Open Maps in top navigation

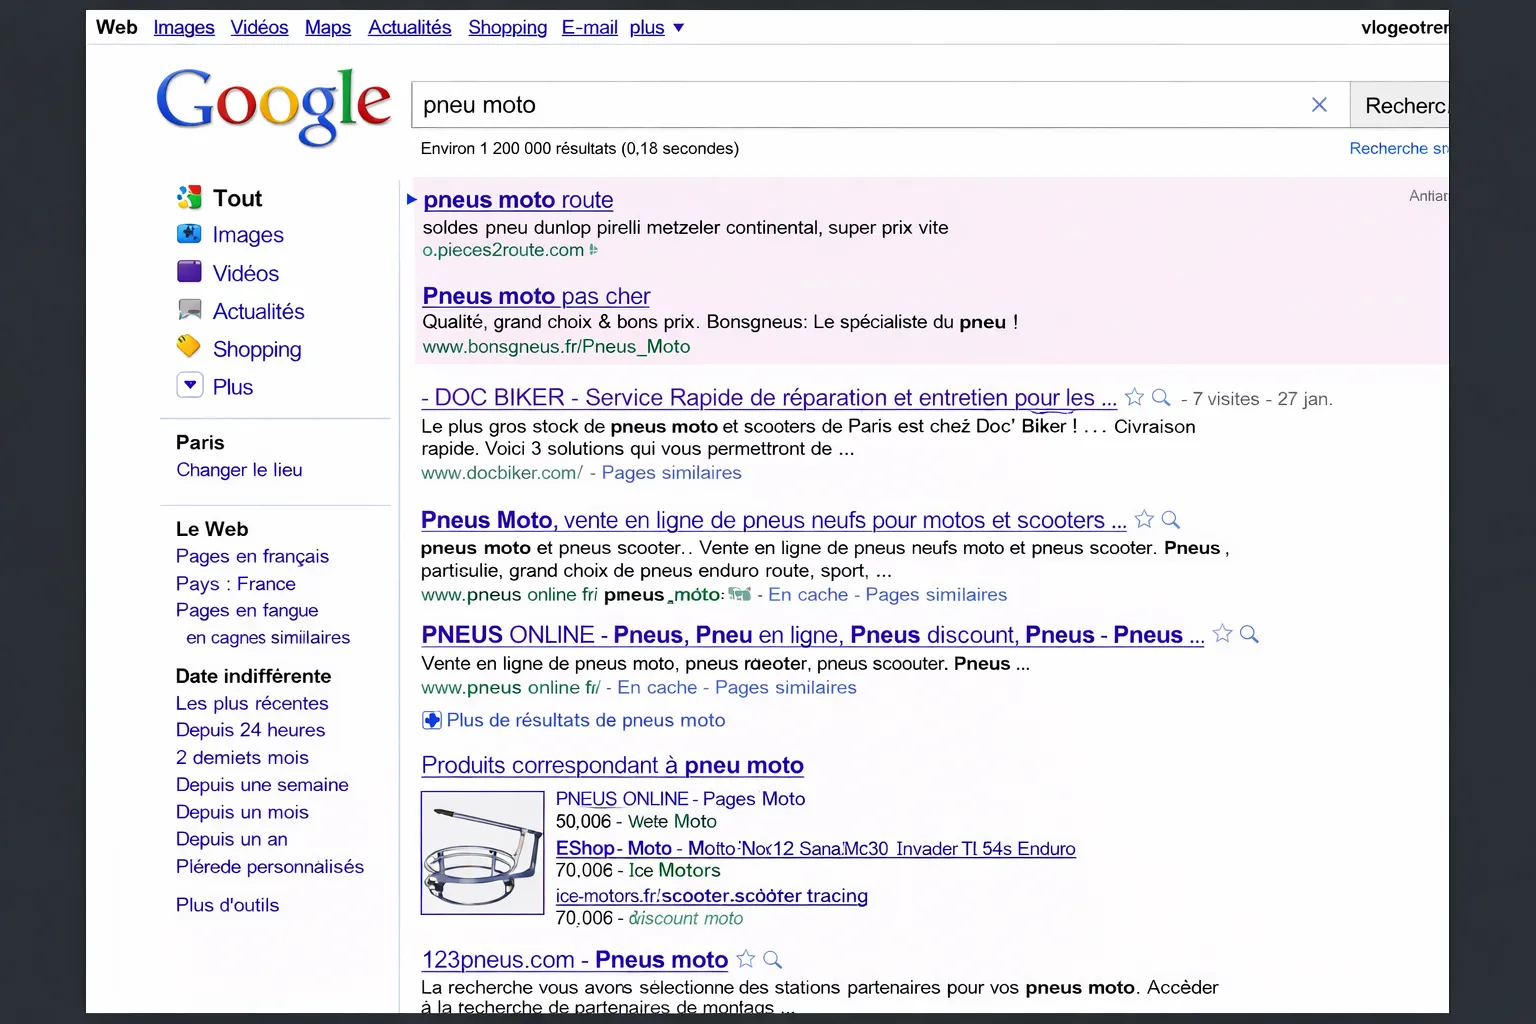tap(328, 27)
